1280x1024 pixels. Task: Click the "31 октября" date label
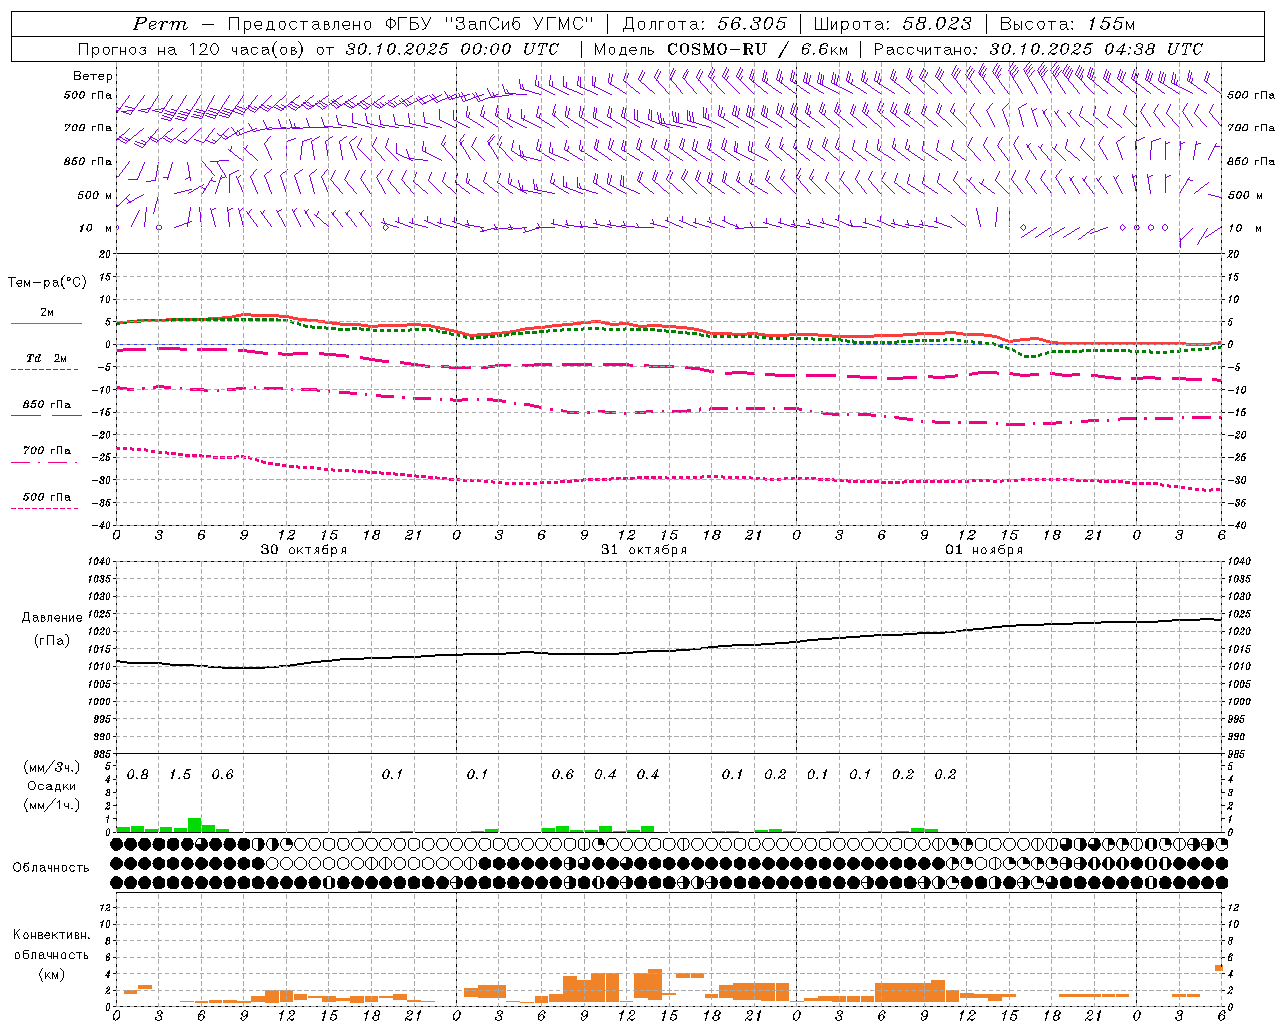coord(644,550)
